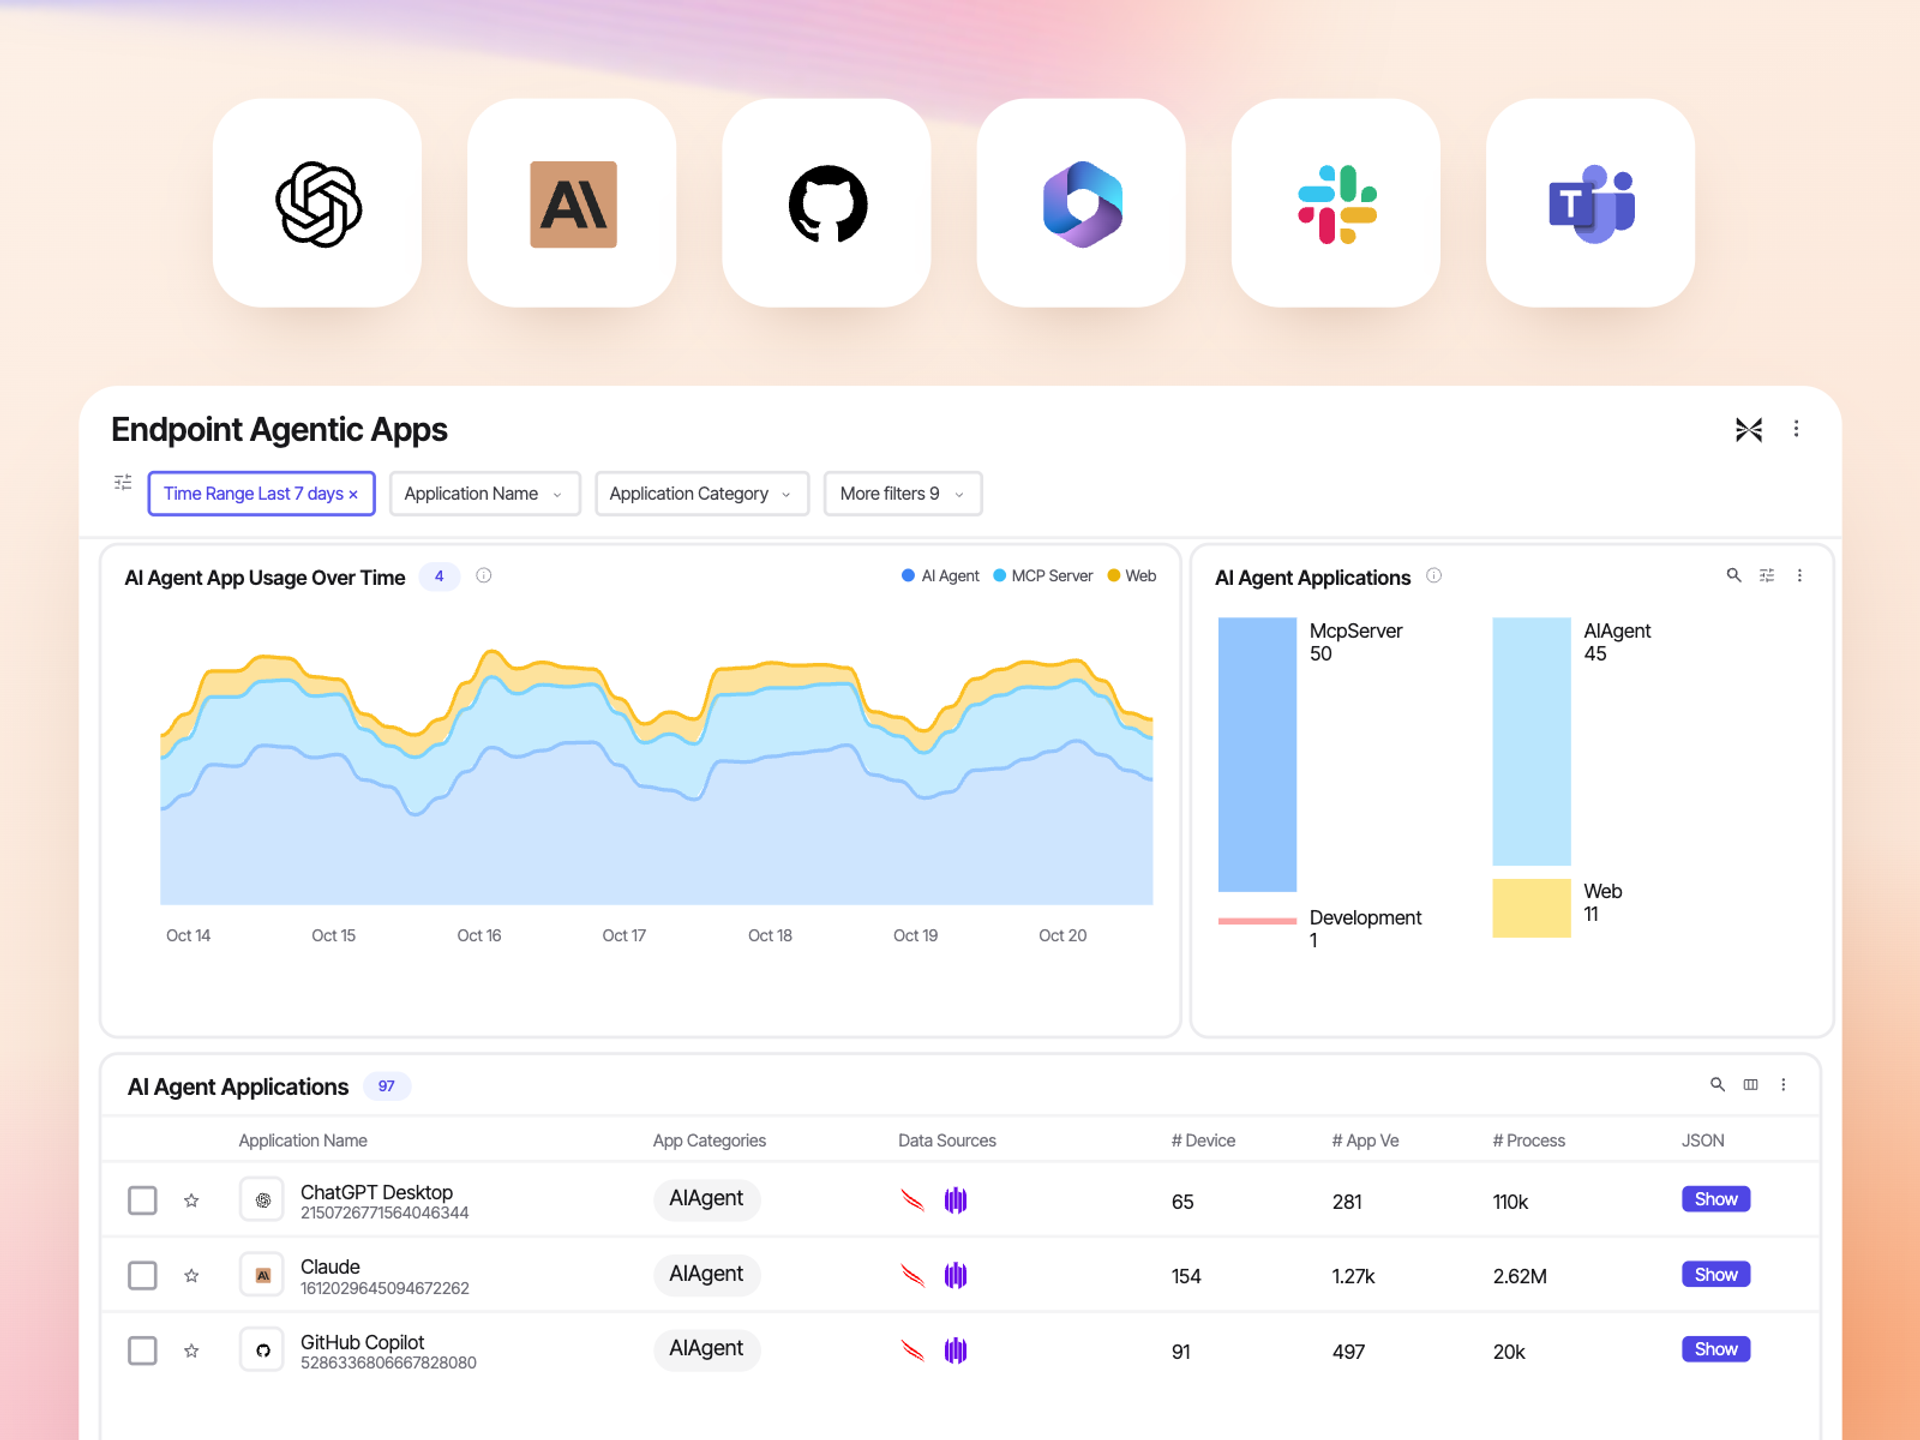Toggle the AI Agent legend item
The height and width of the screenshot is (1440, 1920).
click(940, 575)
